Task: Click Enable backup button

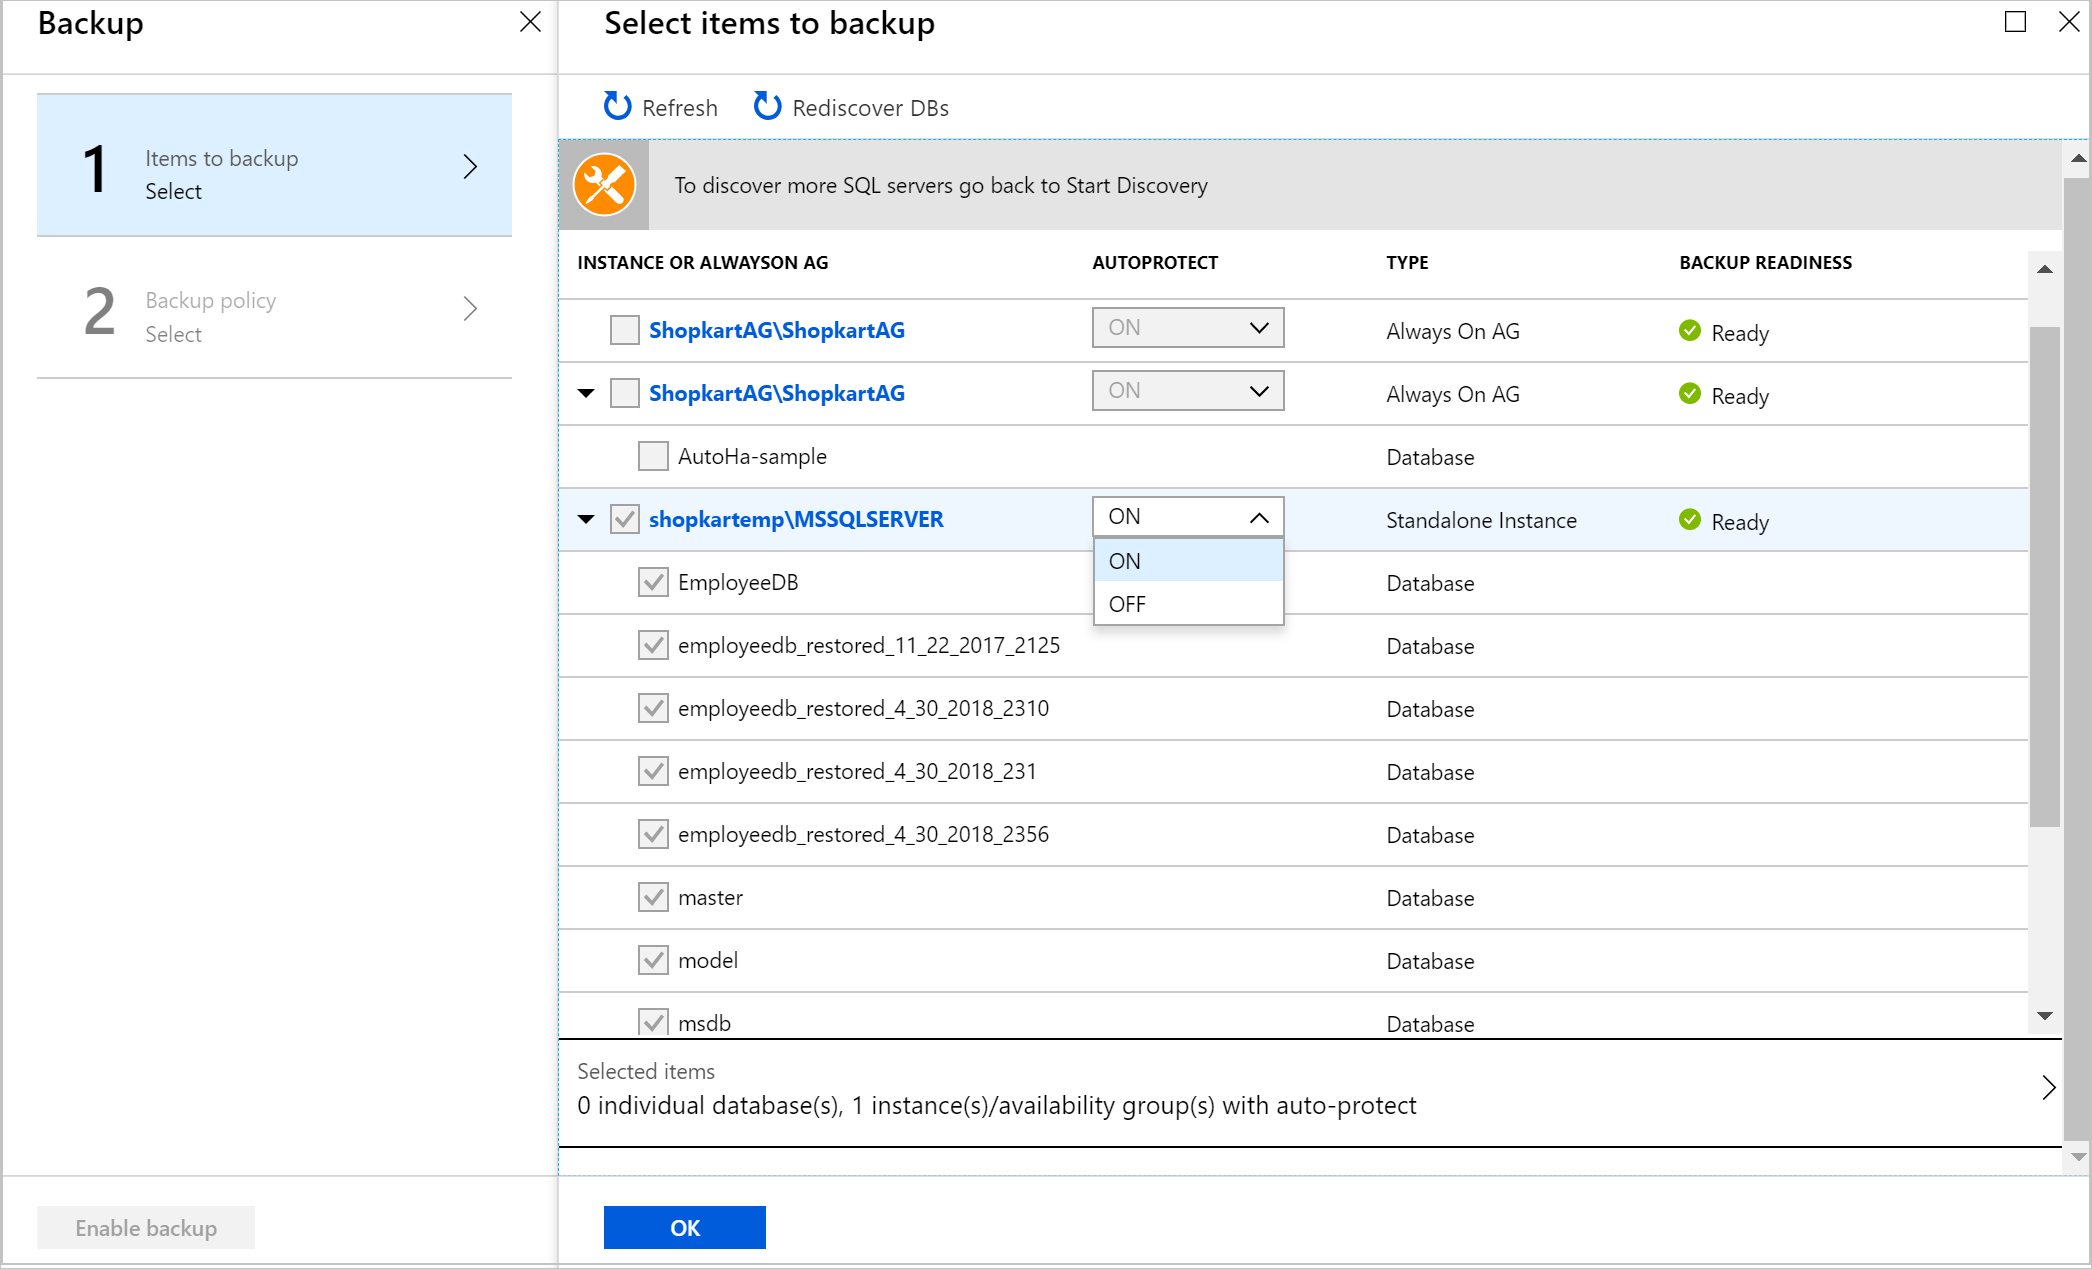Action: coord(145,1227)
